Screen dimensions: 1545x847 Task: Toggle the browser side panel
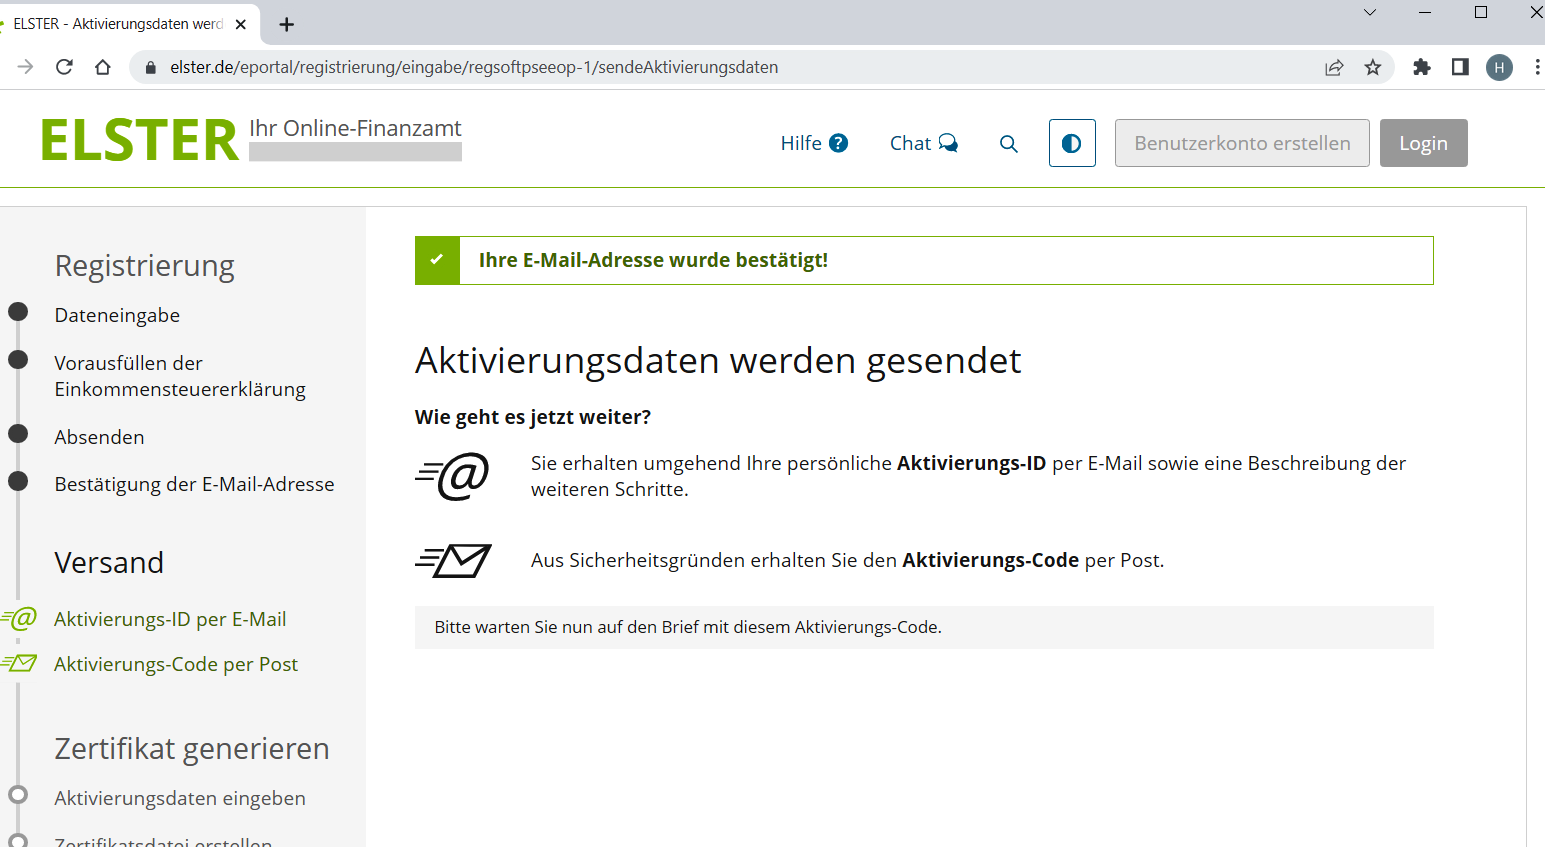pos(1459,67)
